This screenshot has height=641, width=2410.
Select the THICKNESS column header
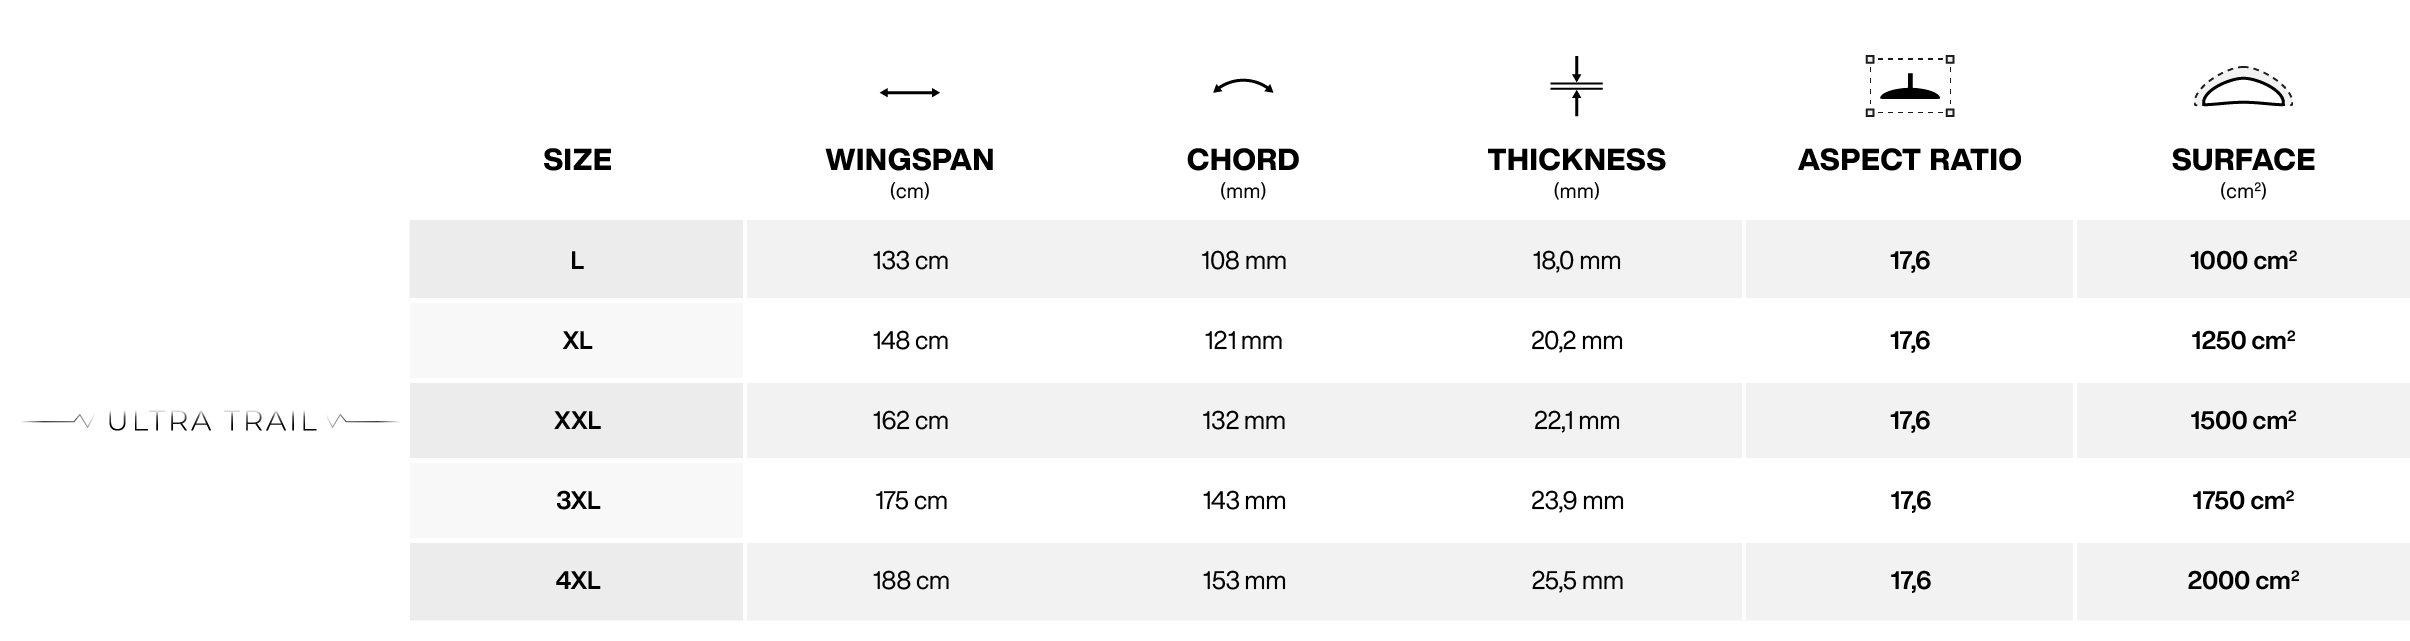[x=1576, y=160]
